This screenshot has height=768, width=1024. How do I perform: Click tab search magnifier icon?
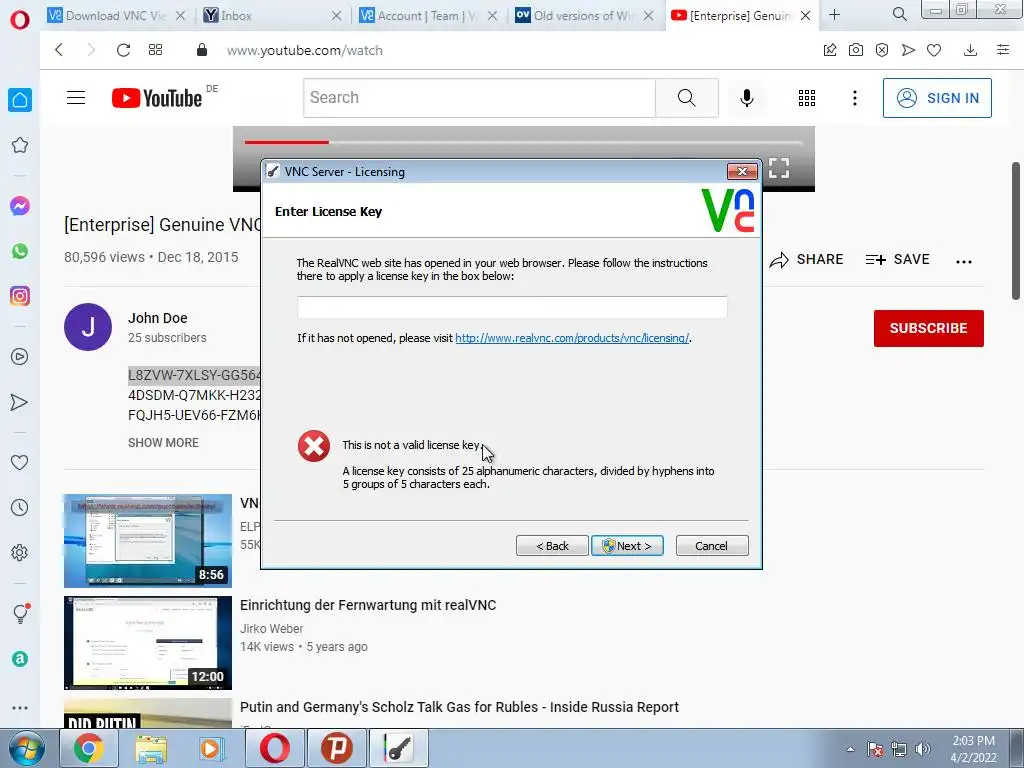coord(900,14)
